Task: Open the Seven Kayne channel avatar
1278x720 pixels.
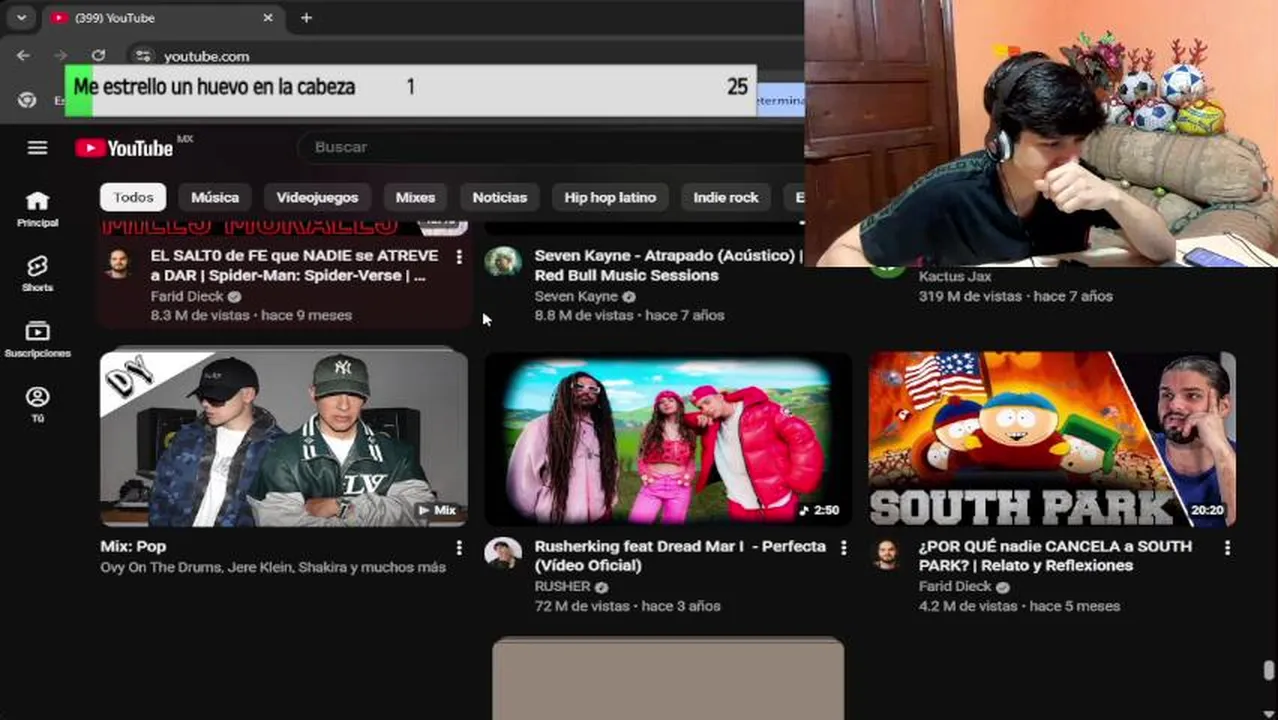Action: point(503,261)
